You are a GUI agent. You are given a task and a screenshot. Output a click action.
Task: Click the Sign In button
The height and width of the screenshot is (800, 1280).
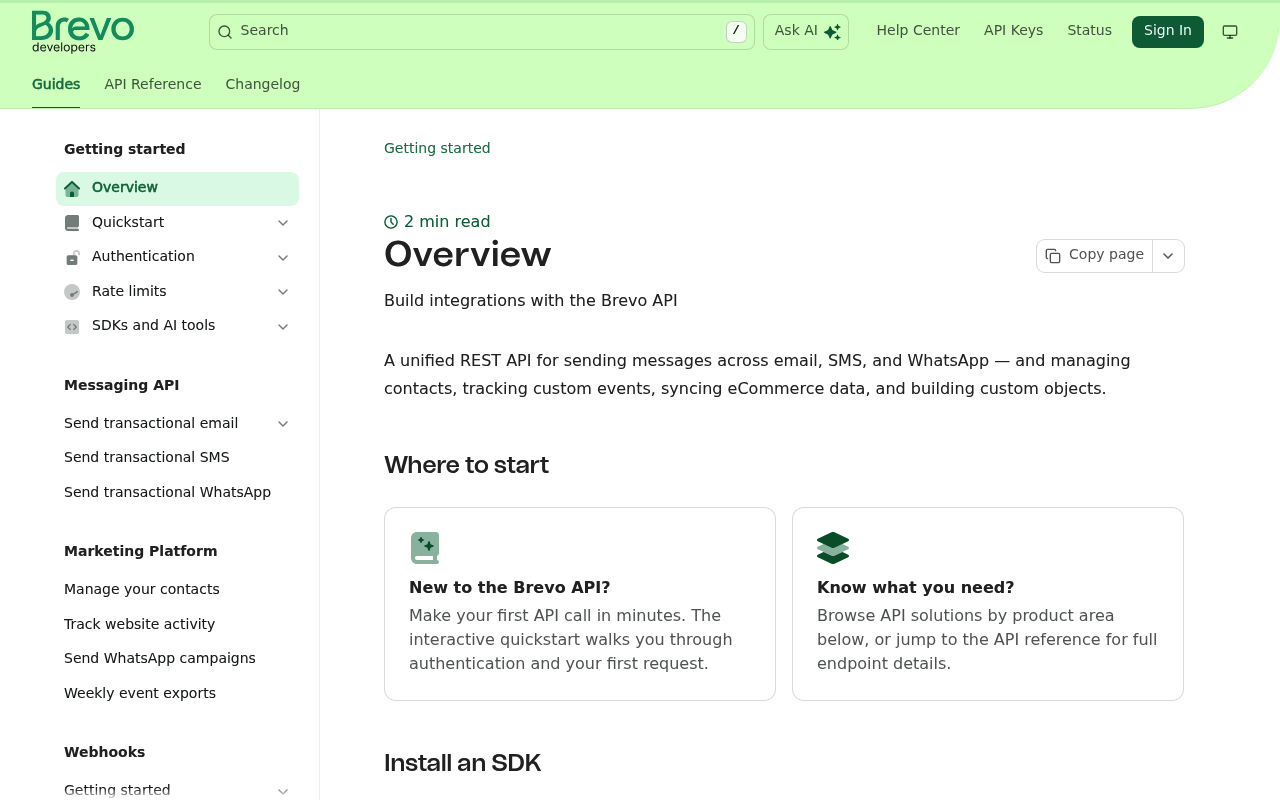pyautogui.click(x=1168, y=31)
